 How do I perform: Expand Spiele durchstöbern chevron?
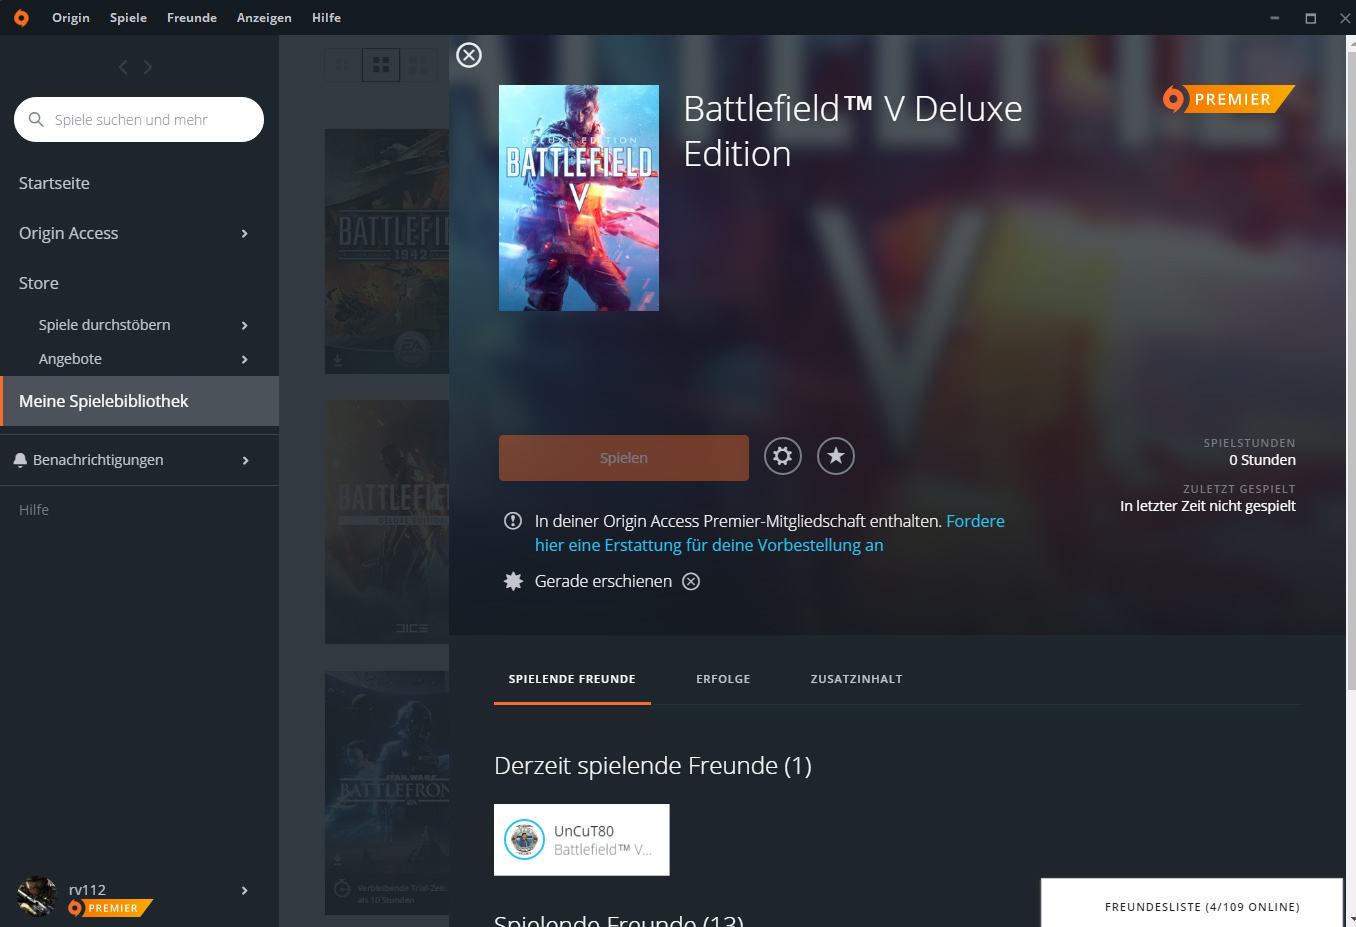245,325
